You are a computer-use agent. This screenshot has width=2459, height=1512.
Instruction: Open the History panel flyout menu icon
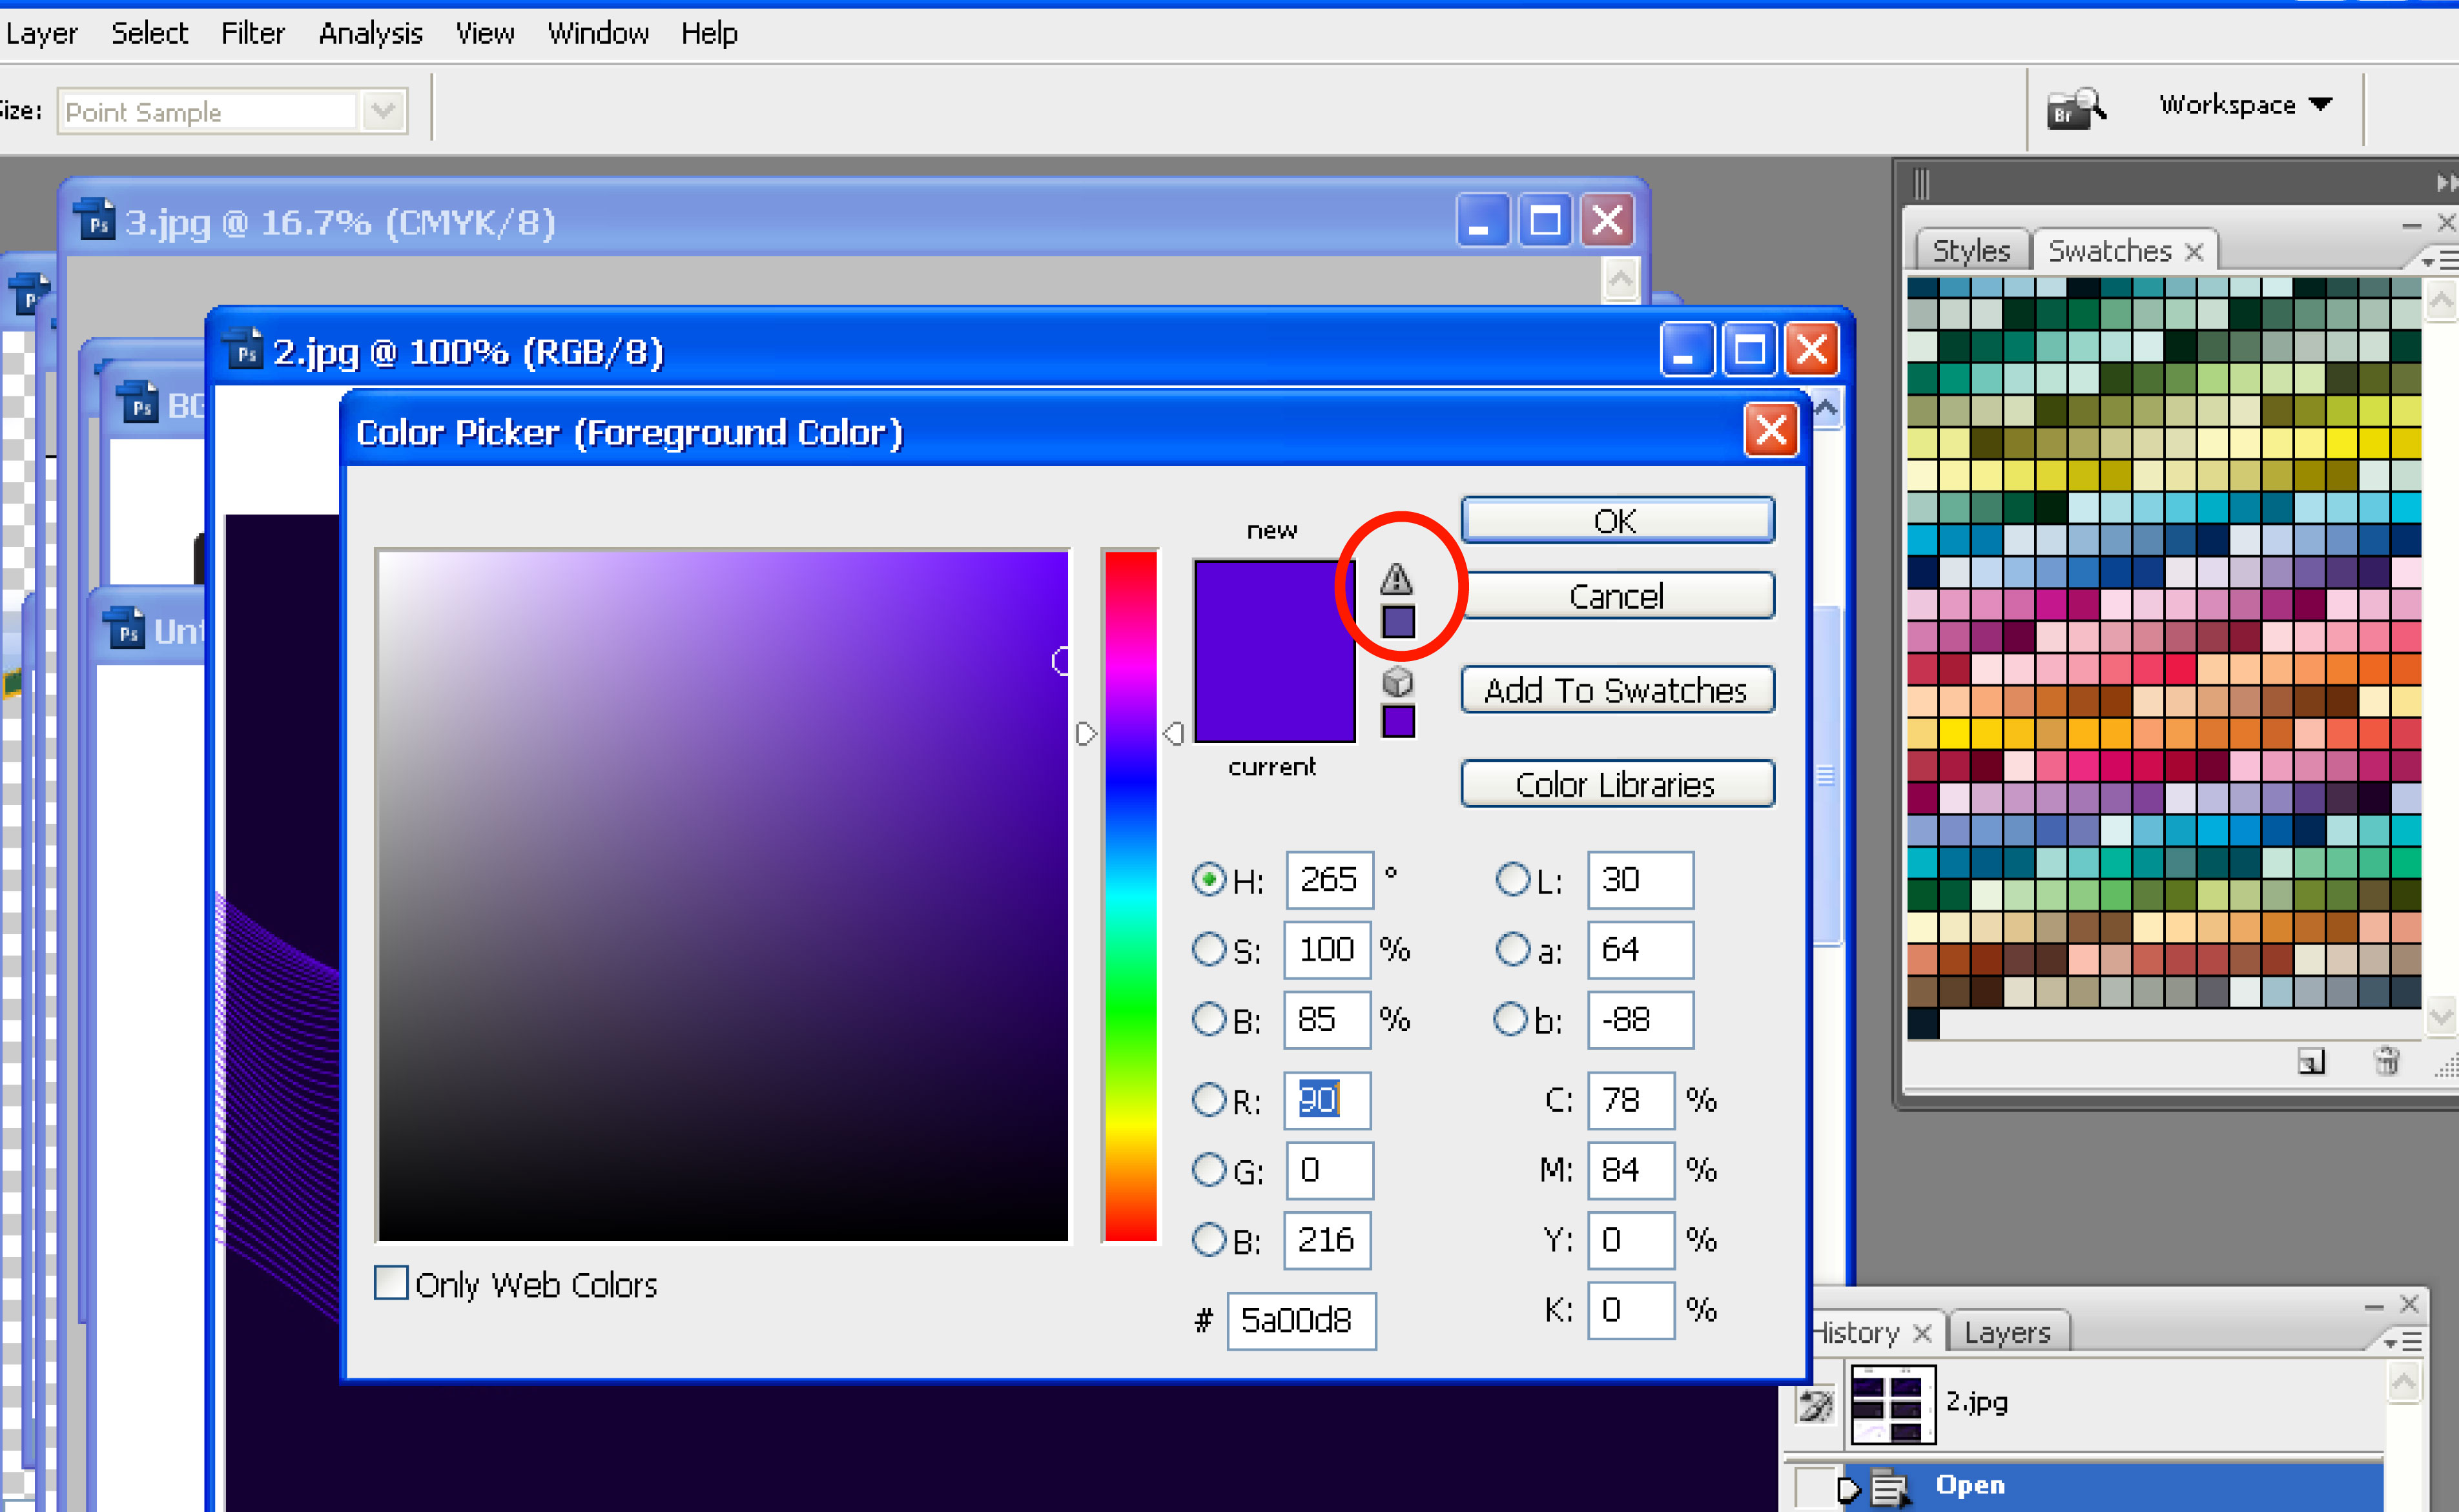(x=2404, y=1341)
